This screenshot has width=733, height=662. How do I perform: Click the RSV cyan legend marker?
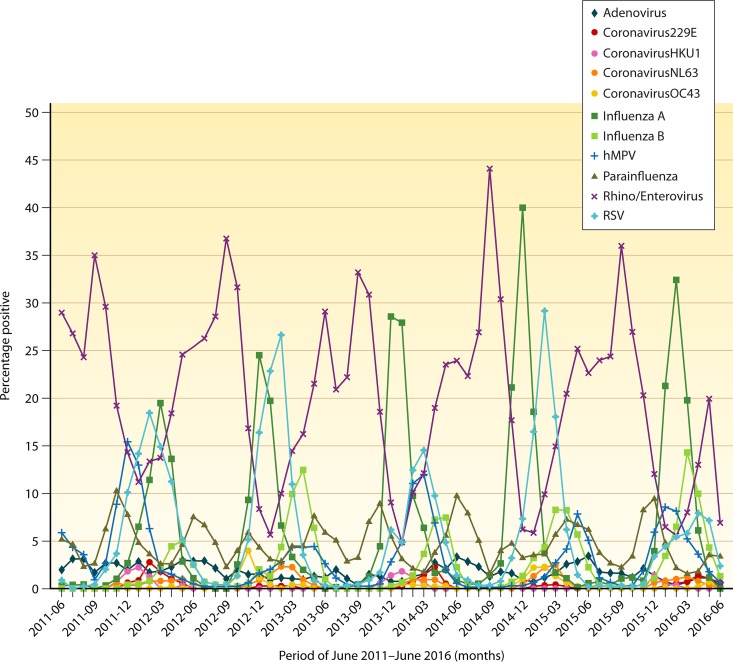point(594,216)
